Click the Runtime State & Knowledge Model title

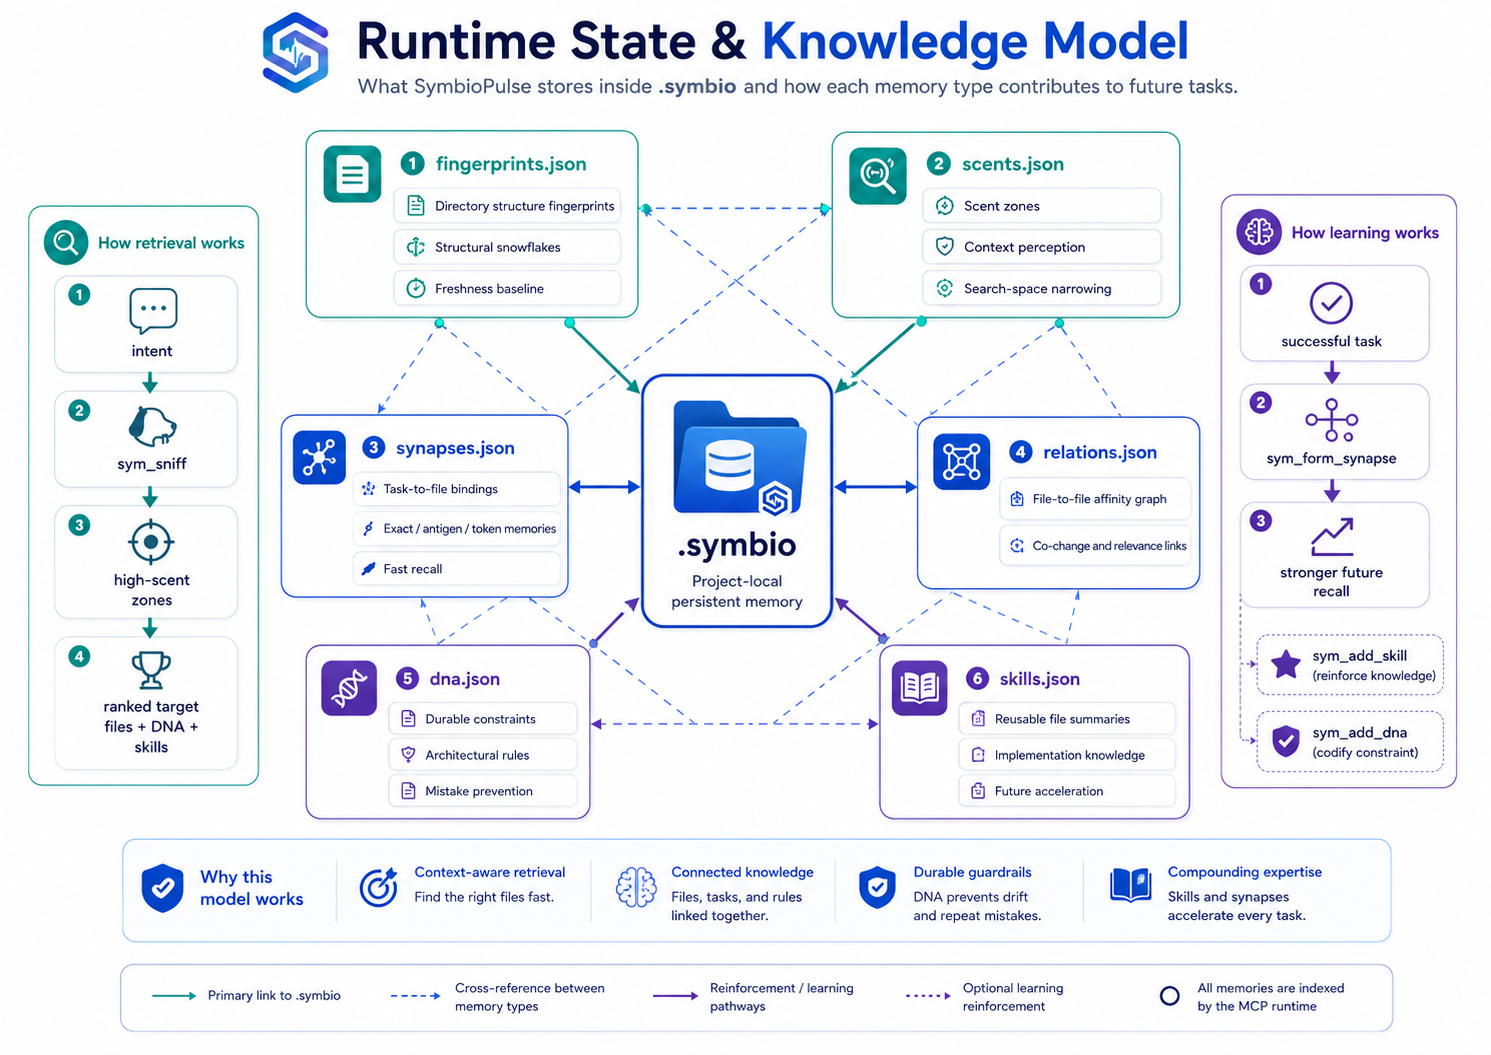772,42
